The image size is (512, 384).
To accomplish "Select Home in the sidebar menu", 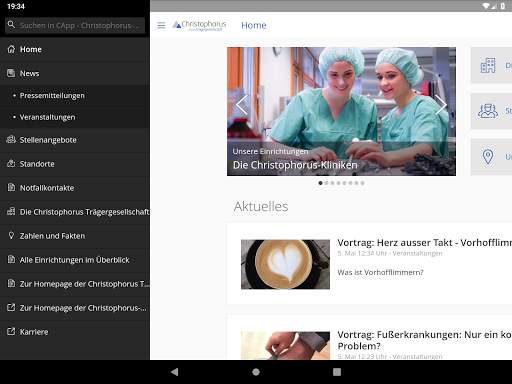I will [x=75, y=49].
